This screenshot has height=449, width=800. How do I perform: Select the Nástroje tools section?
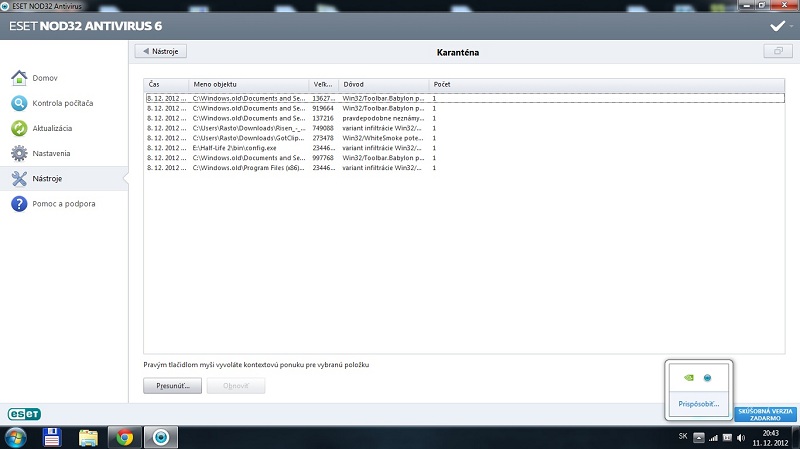coord(47,179)
